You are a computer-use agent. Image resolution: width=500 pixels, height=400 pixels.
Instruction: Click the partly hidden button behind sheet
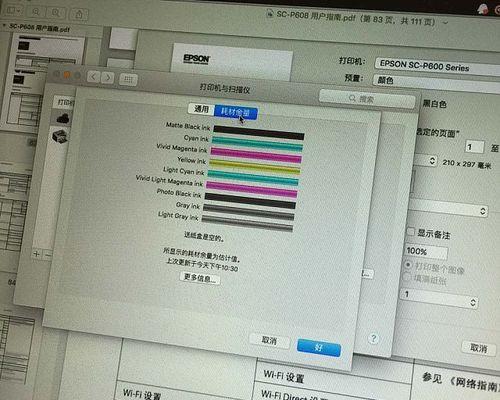point(367,274)
